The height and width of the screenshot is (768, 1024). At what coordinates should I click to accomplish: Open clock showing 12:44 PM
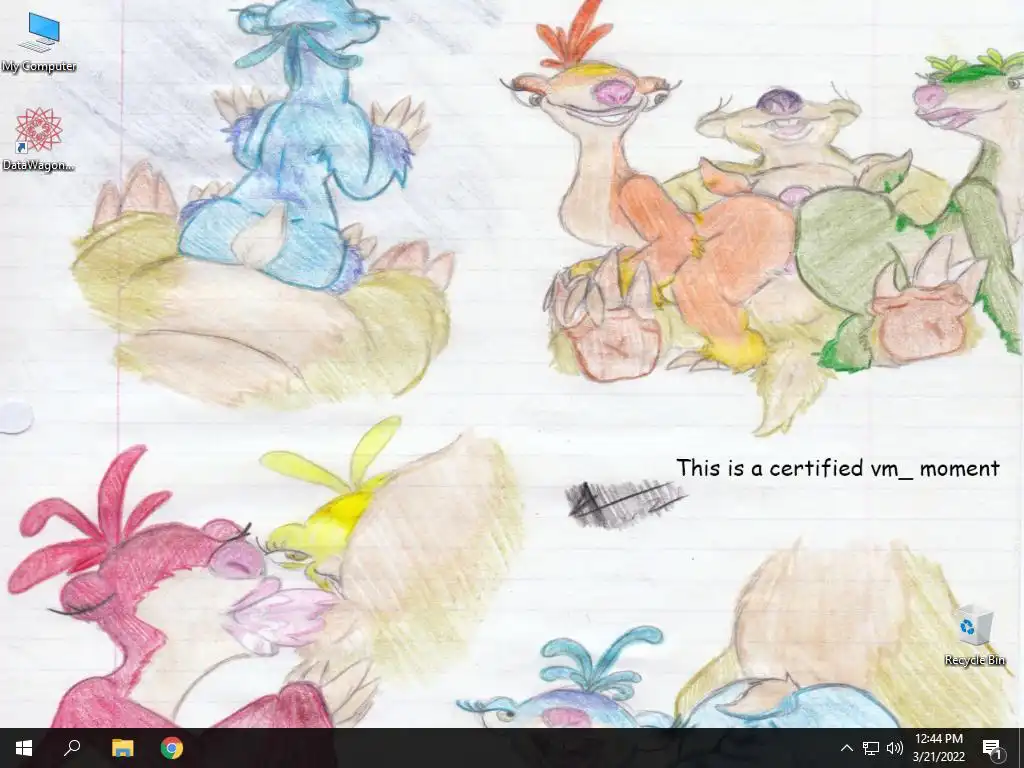(x=938, y=748)
